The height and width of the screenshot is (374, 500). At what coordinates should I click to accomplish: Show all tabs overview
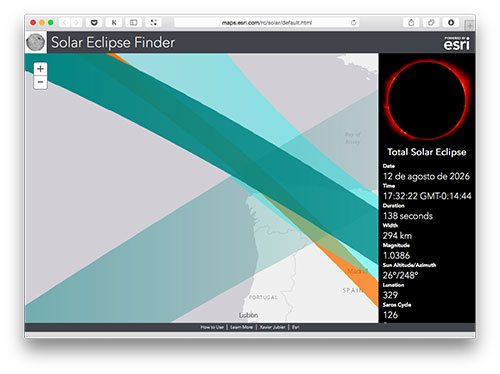[x=431, y=23]
